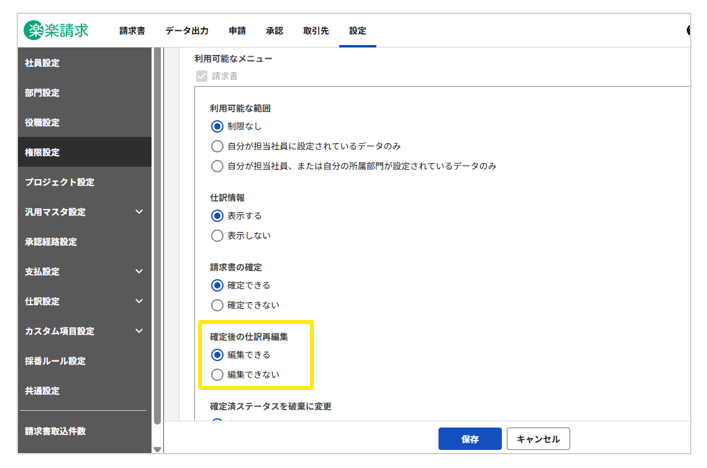Click the 楽楽請求 logo icon

[x=35, y=31]
